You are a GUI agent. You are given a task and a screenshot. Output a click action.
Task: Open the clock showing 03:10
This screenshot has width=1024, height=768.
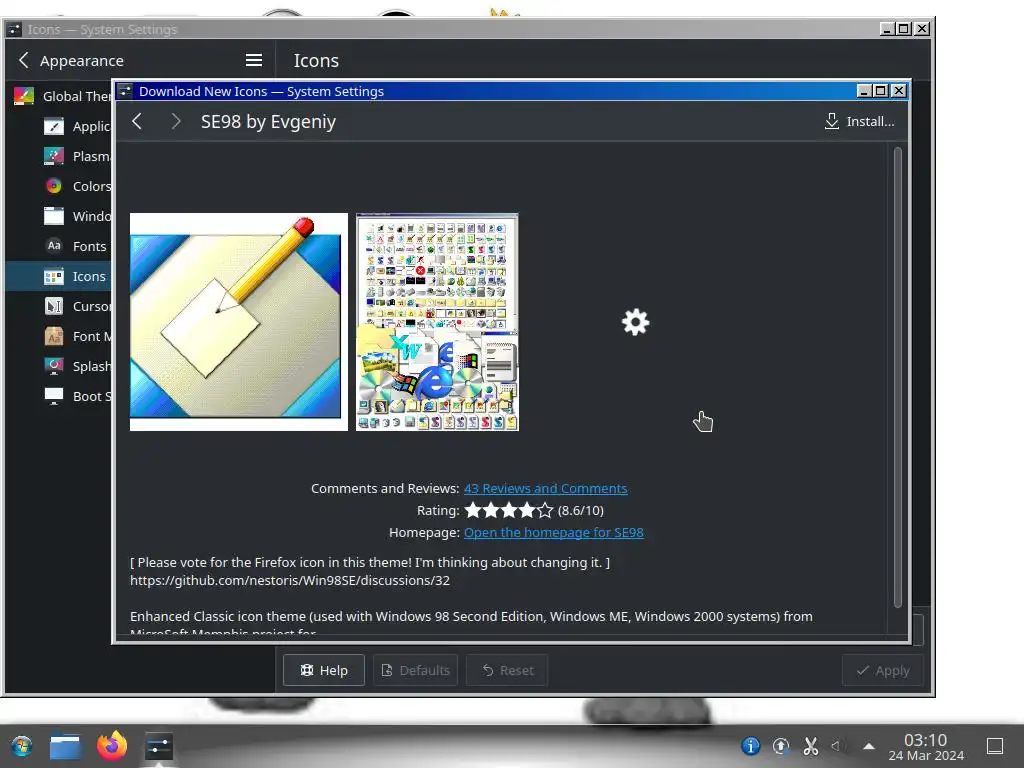pyautogui.click(x=925, y=747)
